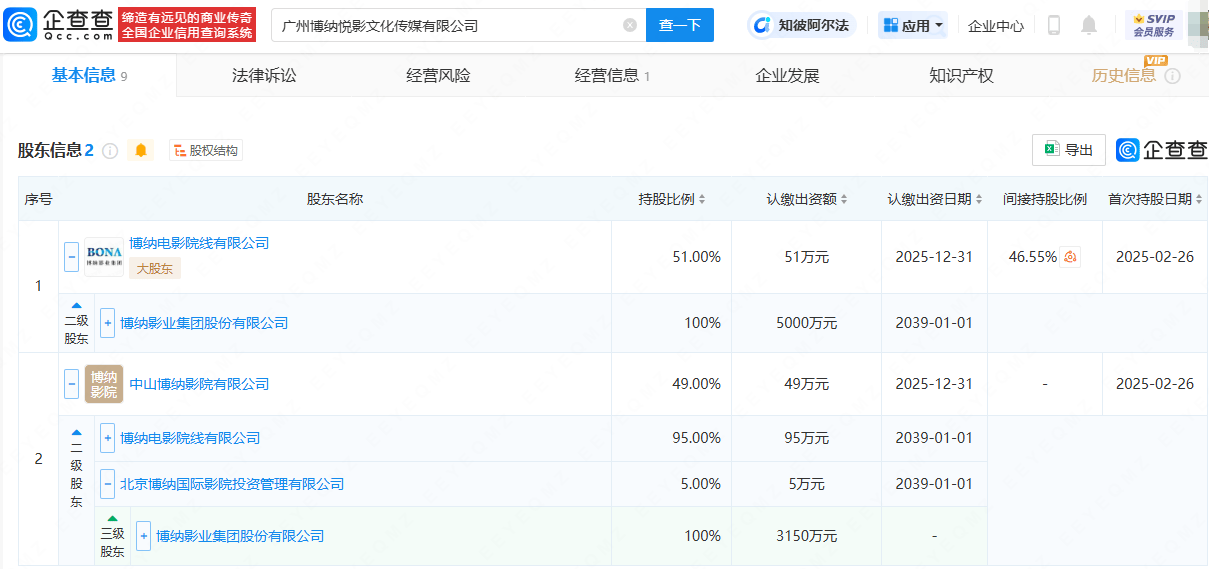Open 博纳影业集团股份有限公司 link with 5000万元
Viewport: 1209px width, 569px height.
[x=204, y=323]
